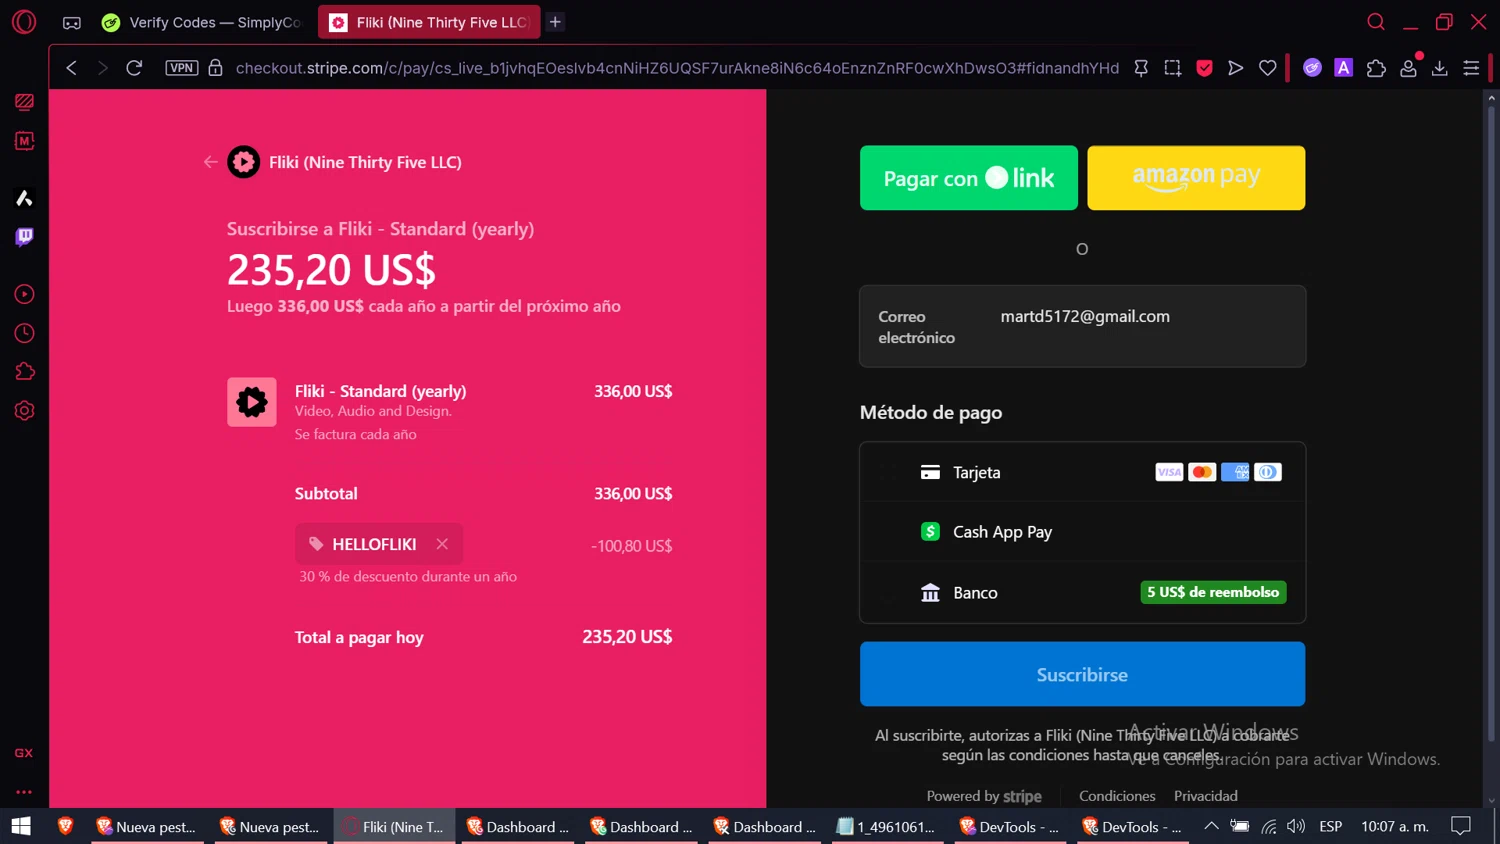This screenshot has width=1500, height=844.
Task: Open the ESP language indicator
Action: pyautogui.click(x=1330, y=826)
